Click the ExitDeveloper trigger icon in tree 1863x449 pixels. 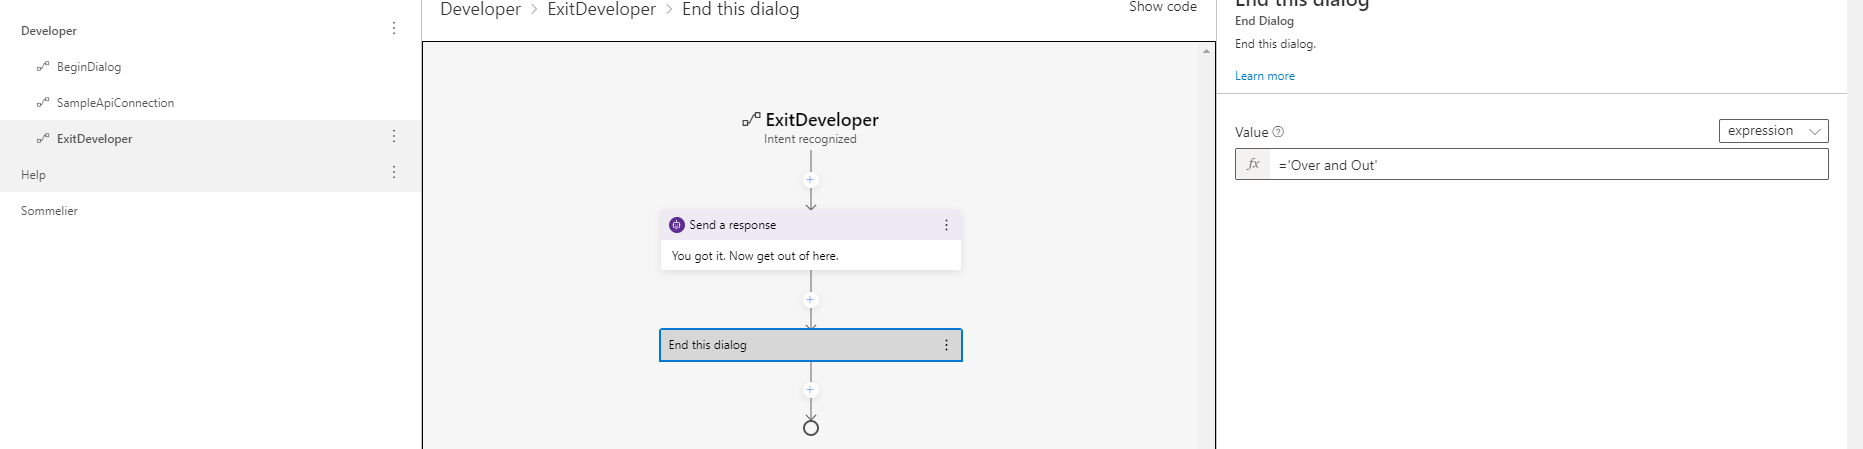[43, 139]
